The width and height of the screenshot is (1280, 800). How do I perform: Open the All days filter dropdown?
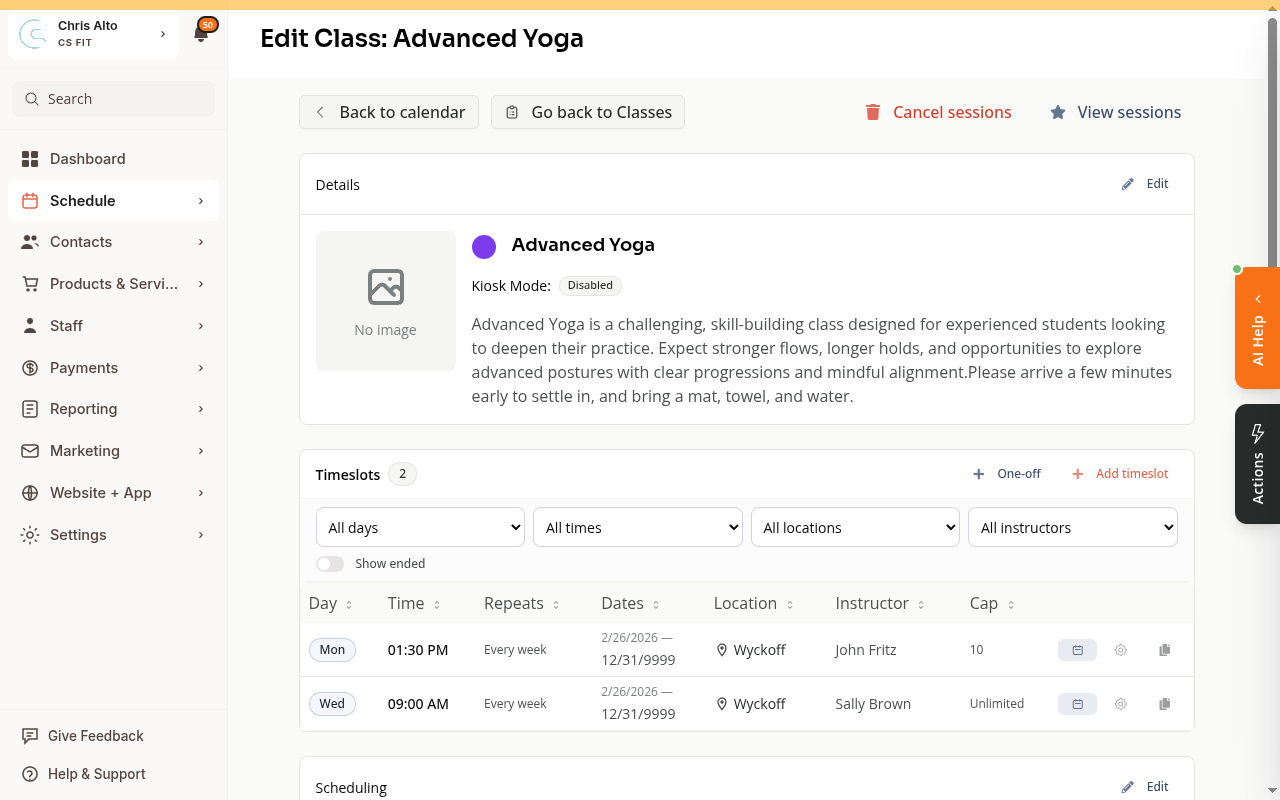(420, 528)
